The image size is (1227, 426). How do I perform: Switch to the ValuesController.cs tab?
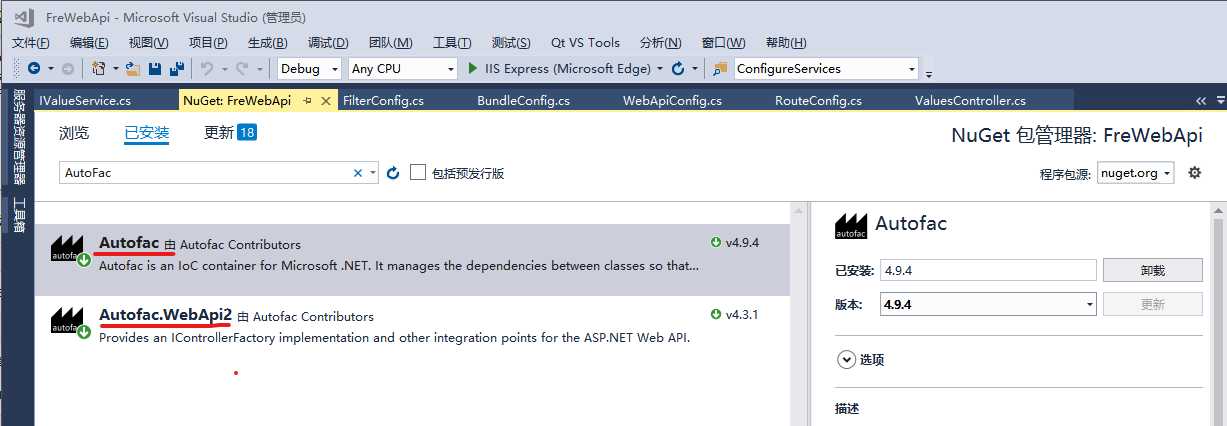point(970,101)
